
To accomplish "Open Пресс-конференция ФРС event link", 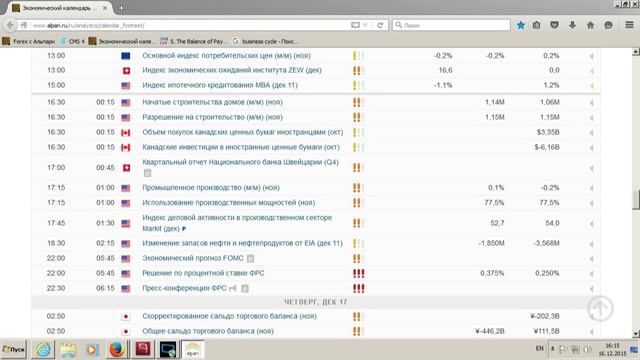I will pyautogui.click(x=184, y=288).
